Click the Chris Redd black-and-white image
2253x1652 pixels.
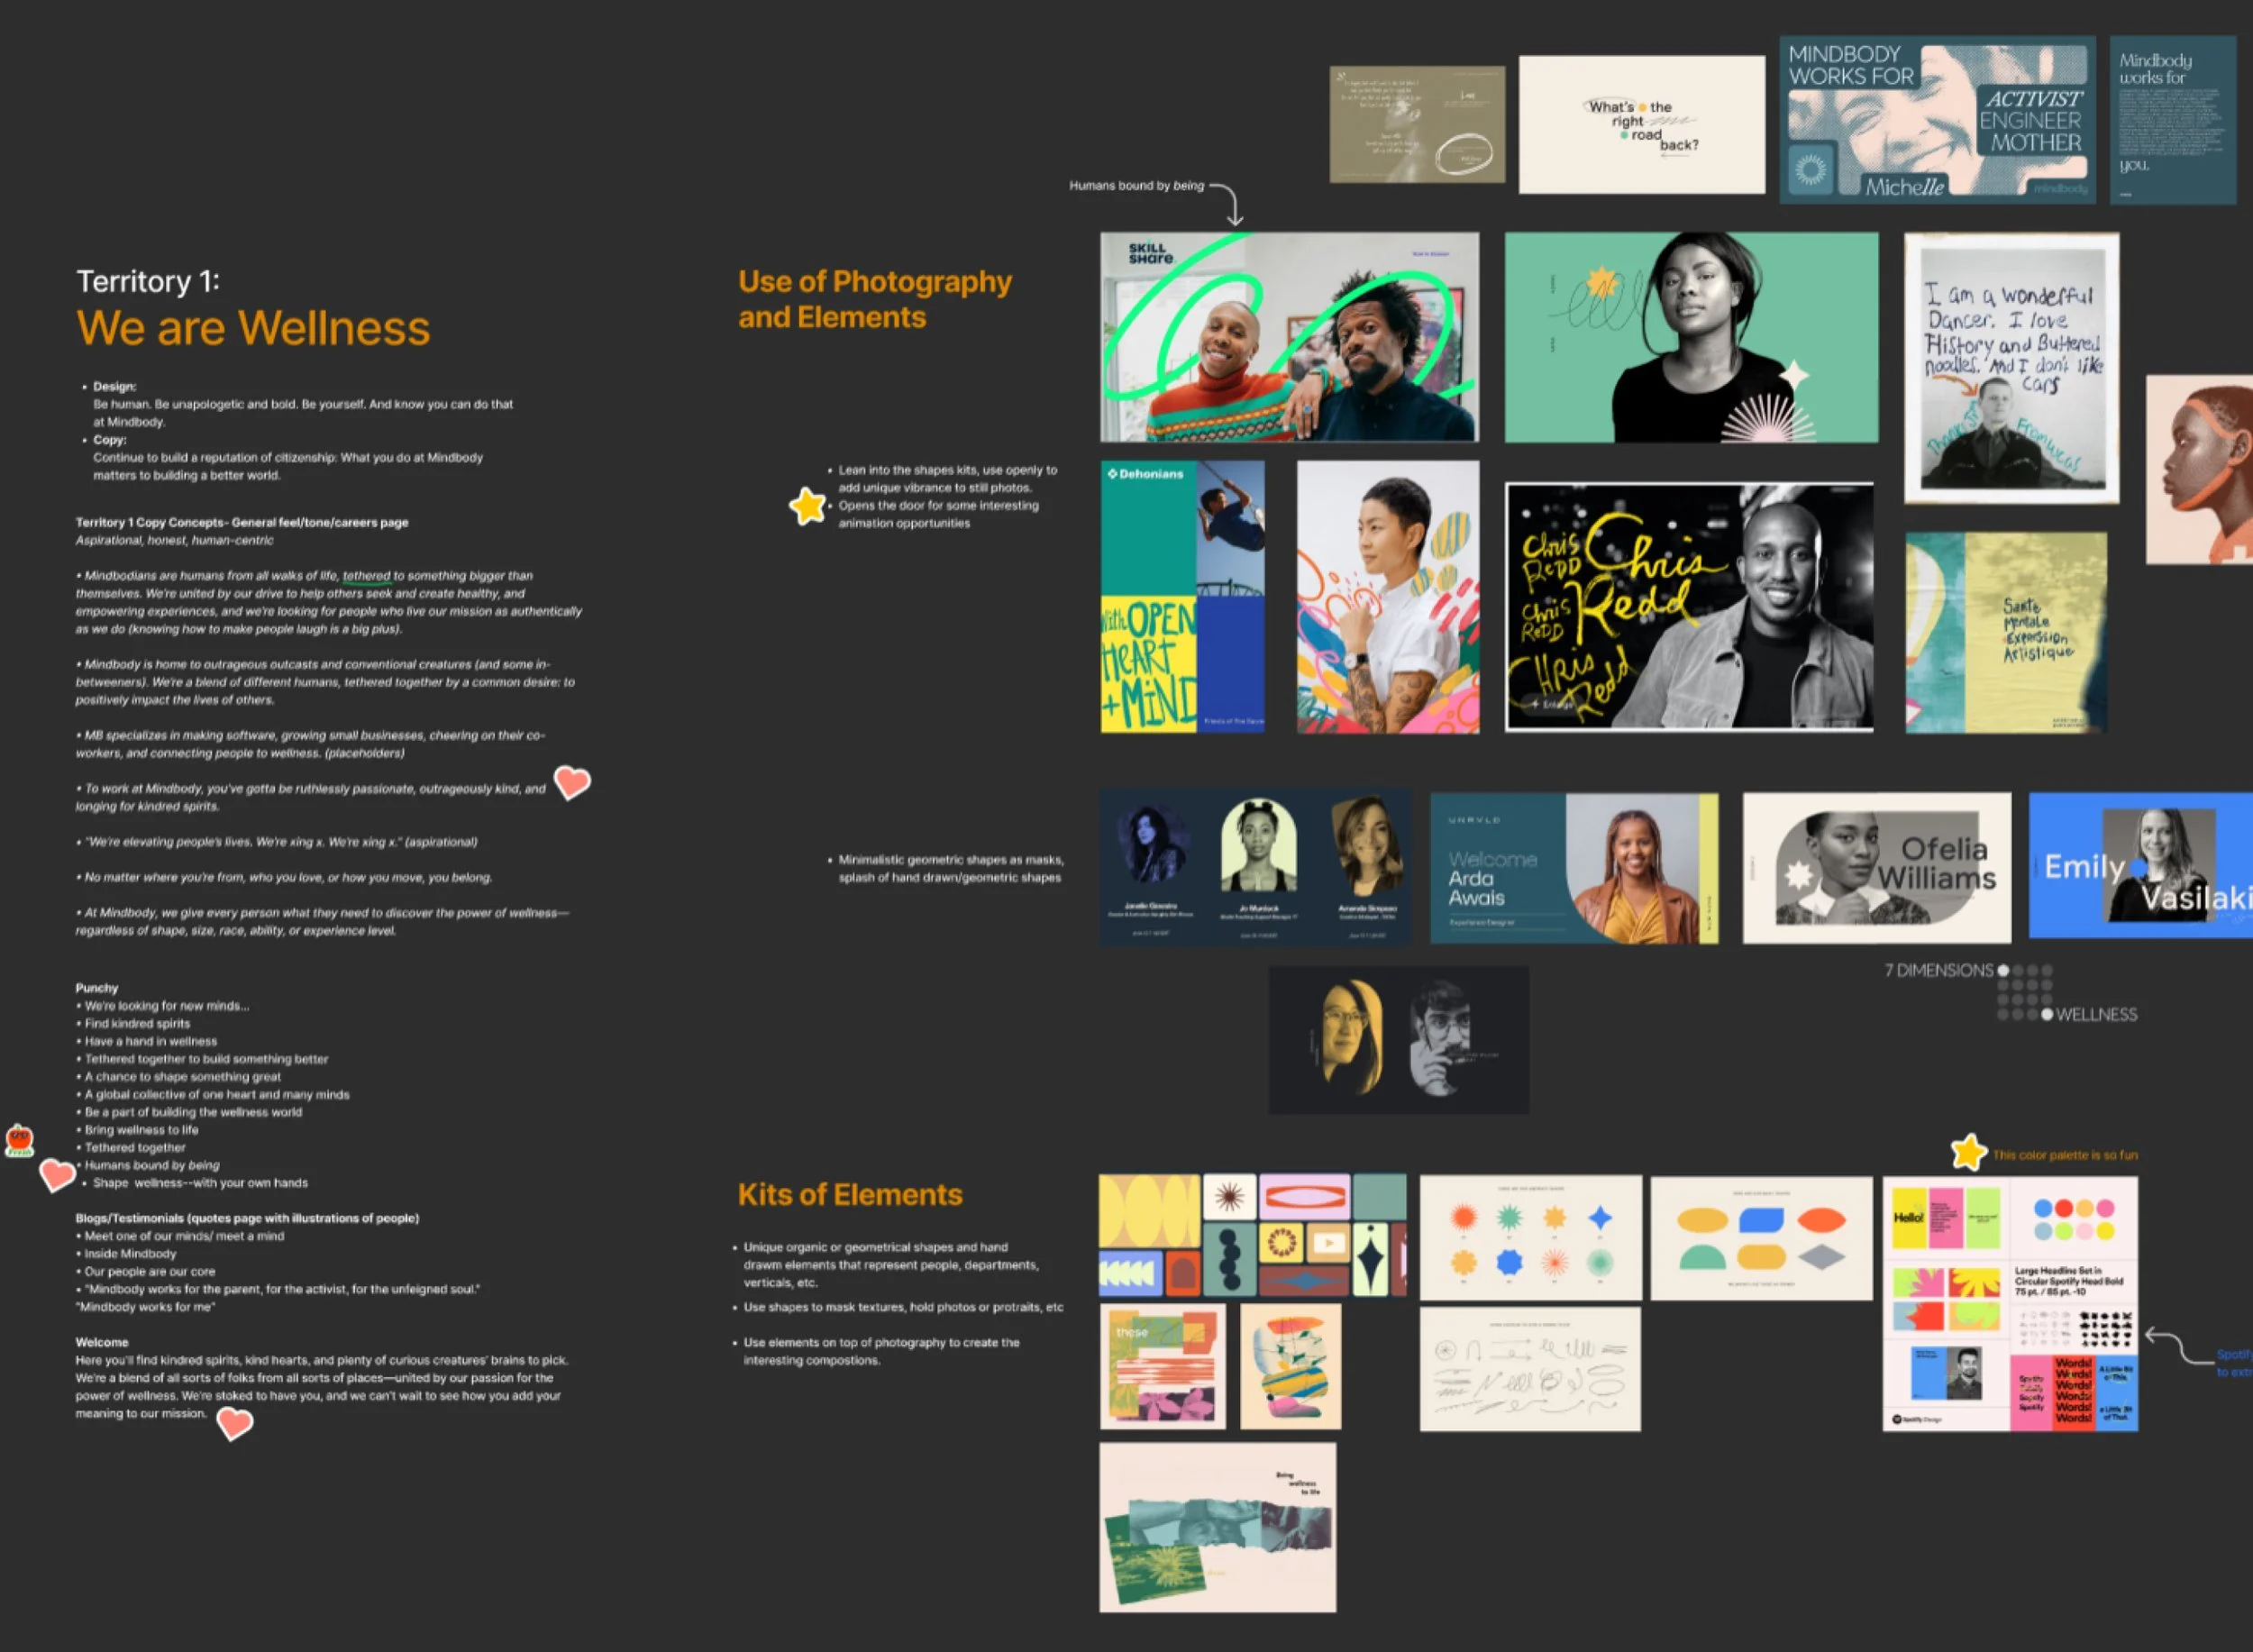1688,607
